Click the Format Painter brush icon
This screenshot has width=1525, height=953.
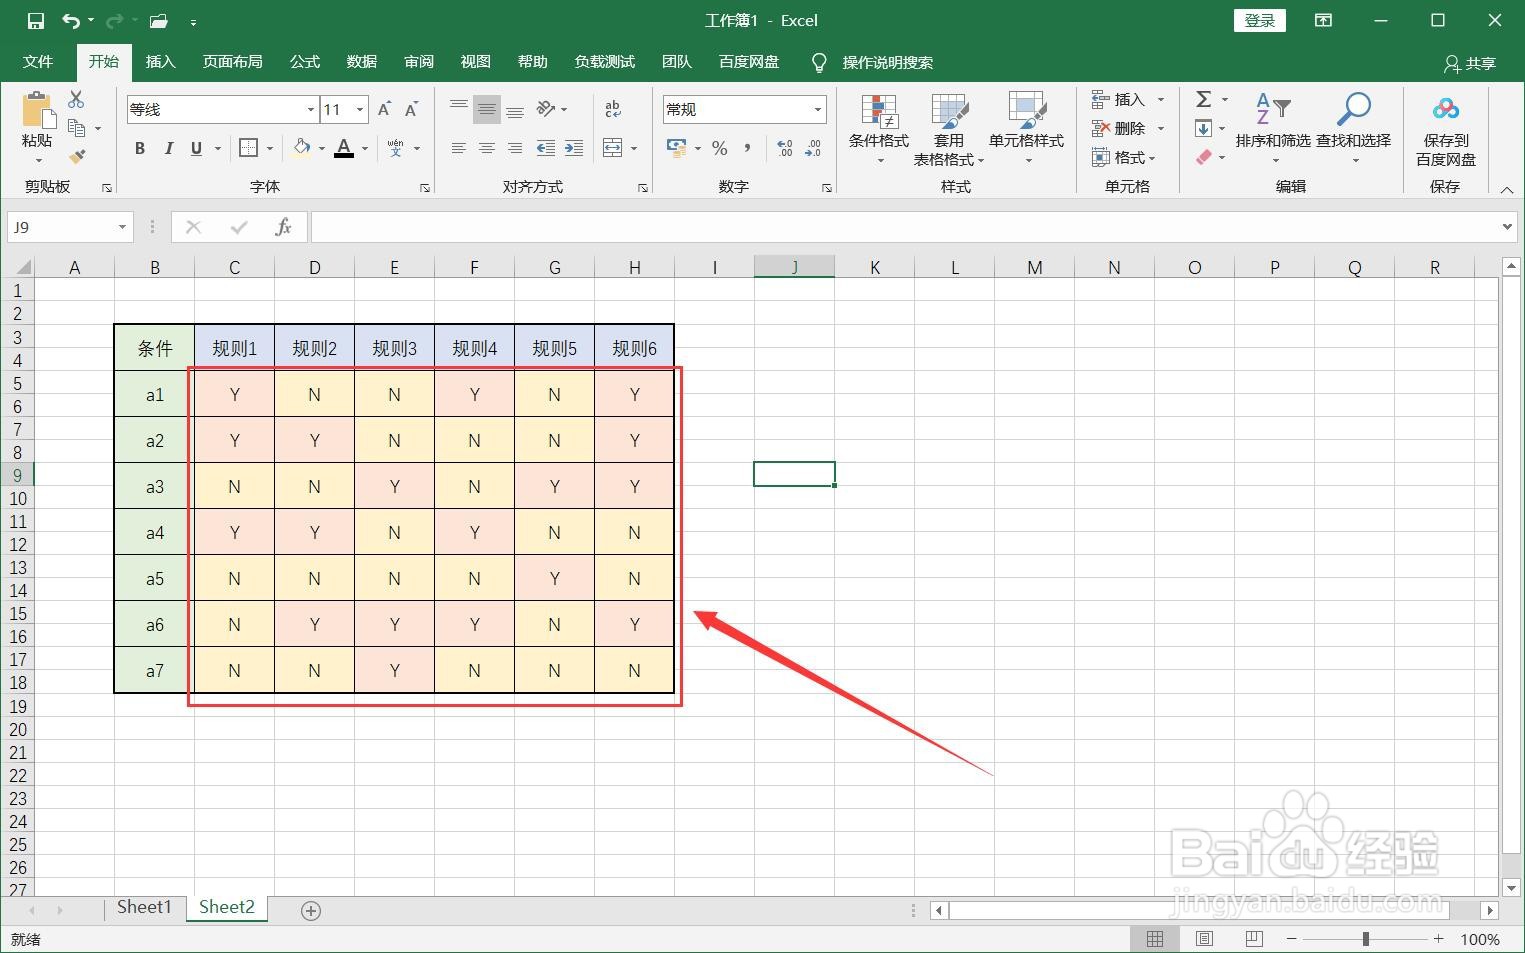point(77,157)
